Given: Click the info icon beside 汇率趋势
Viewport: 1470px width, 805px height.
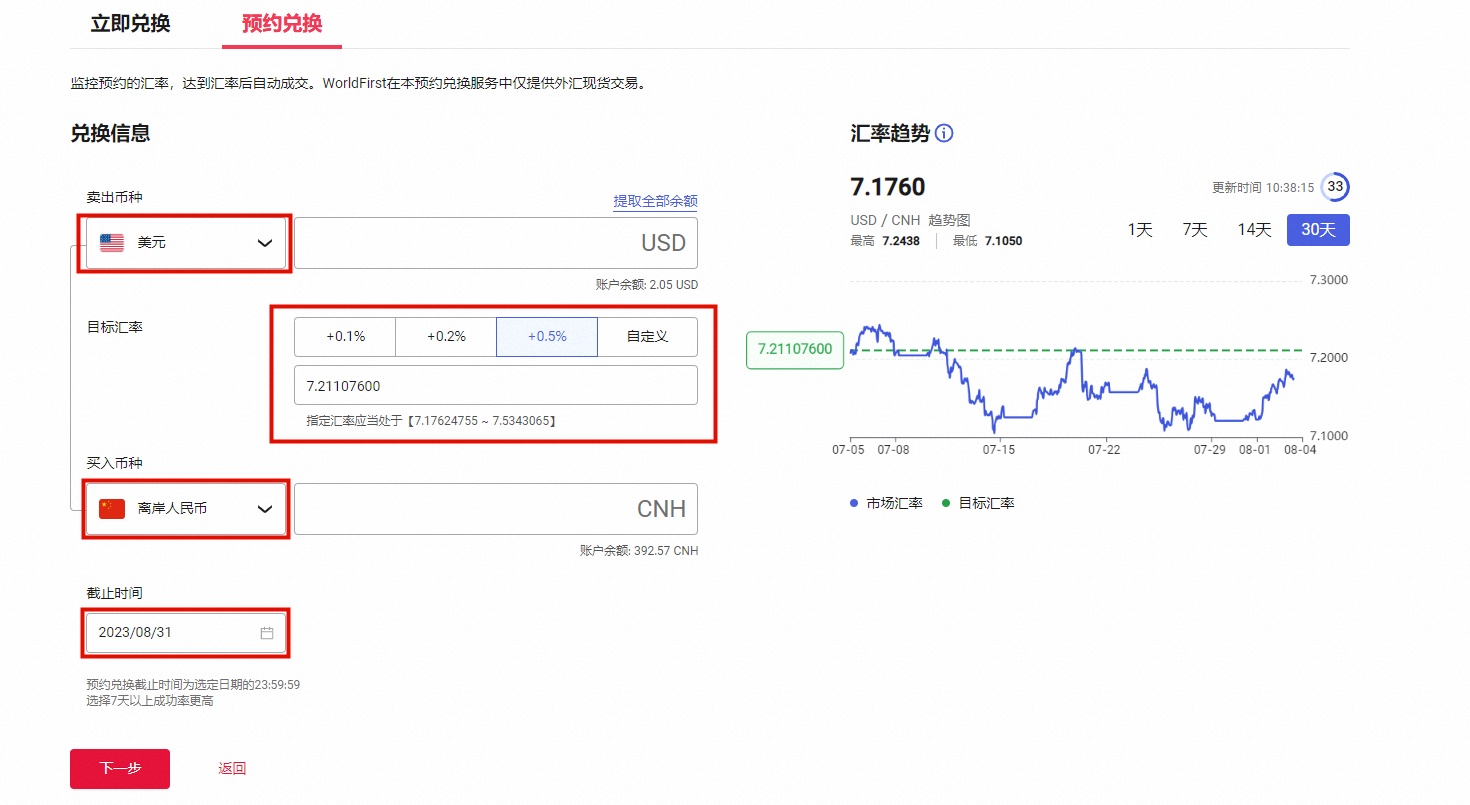Looking at the screenshot, I should [x=944, y=133].
